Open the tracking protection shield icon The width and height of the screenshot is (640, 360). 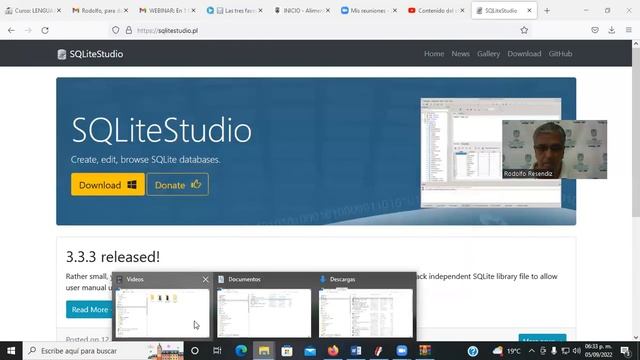[116, 30]
